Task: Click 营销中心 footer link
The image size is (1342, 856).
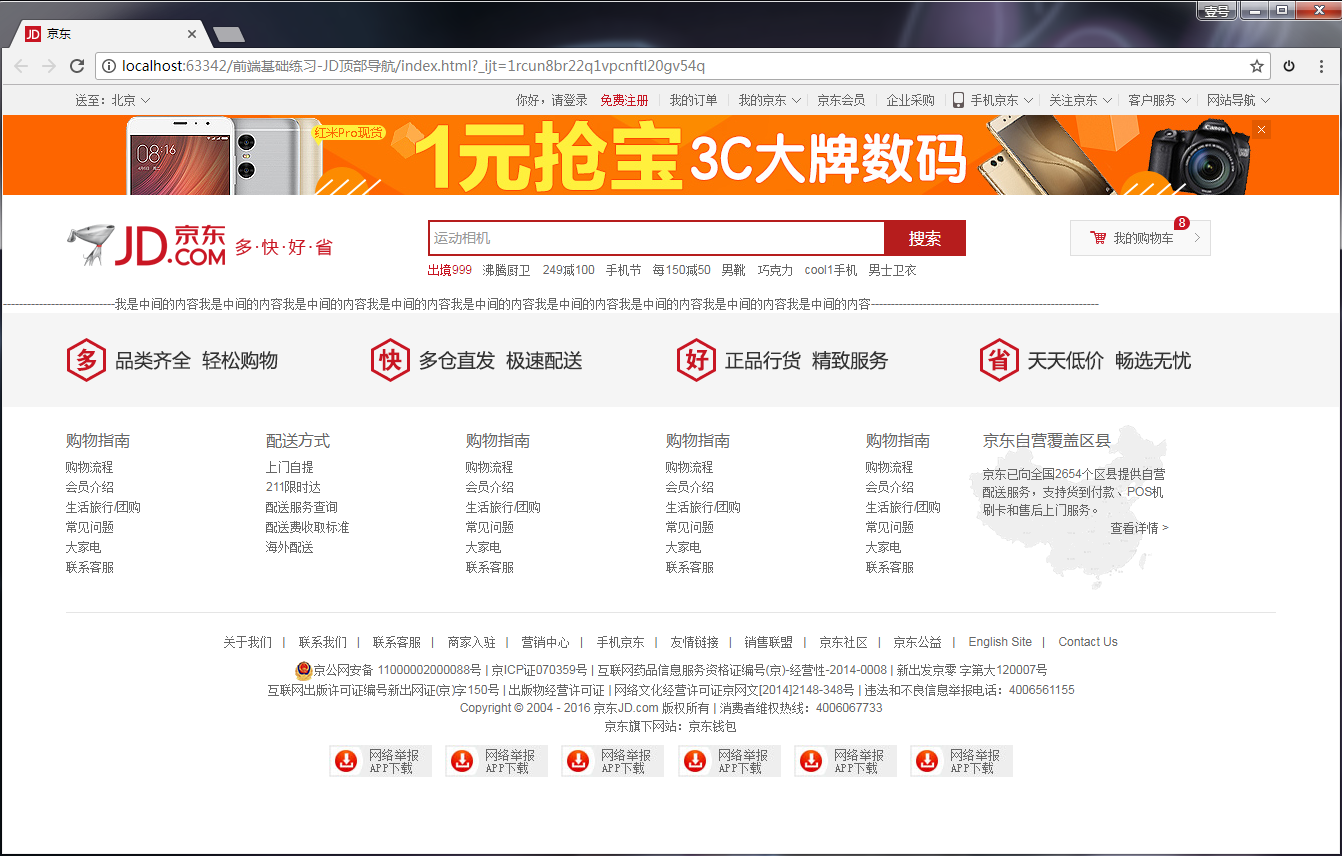Action: (545, 642)
